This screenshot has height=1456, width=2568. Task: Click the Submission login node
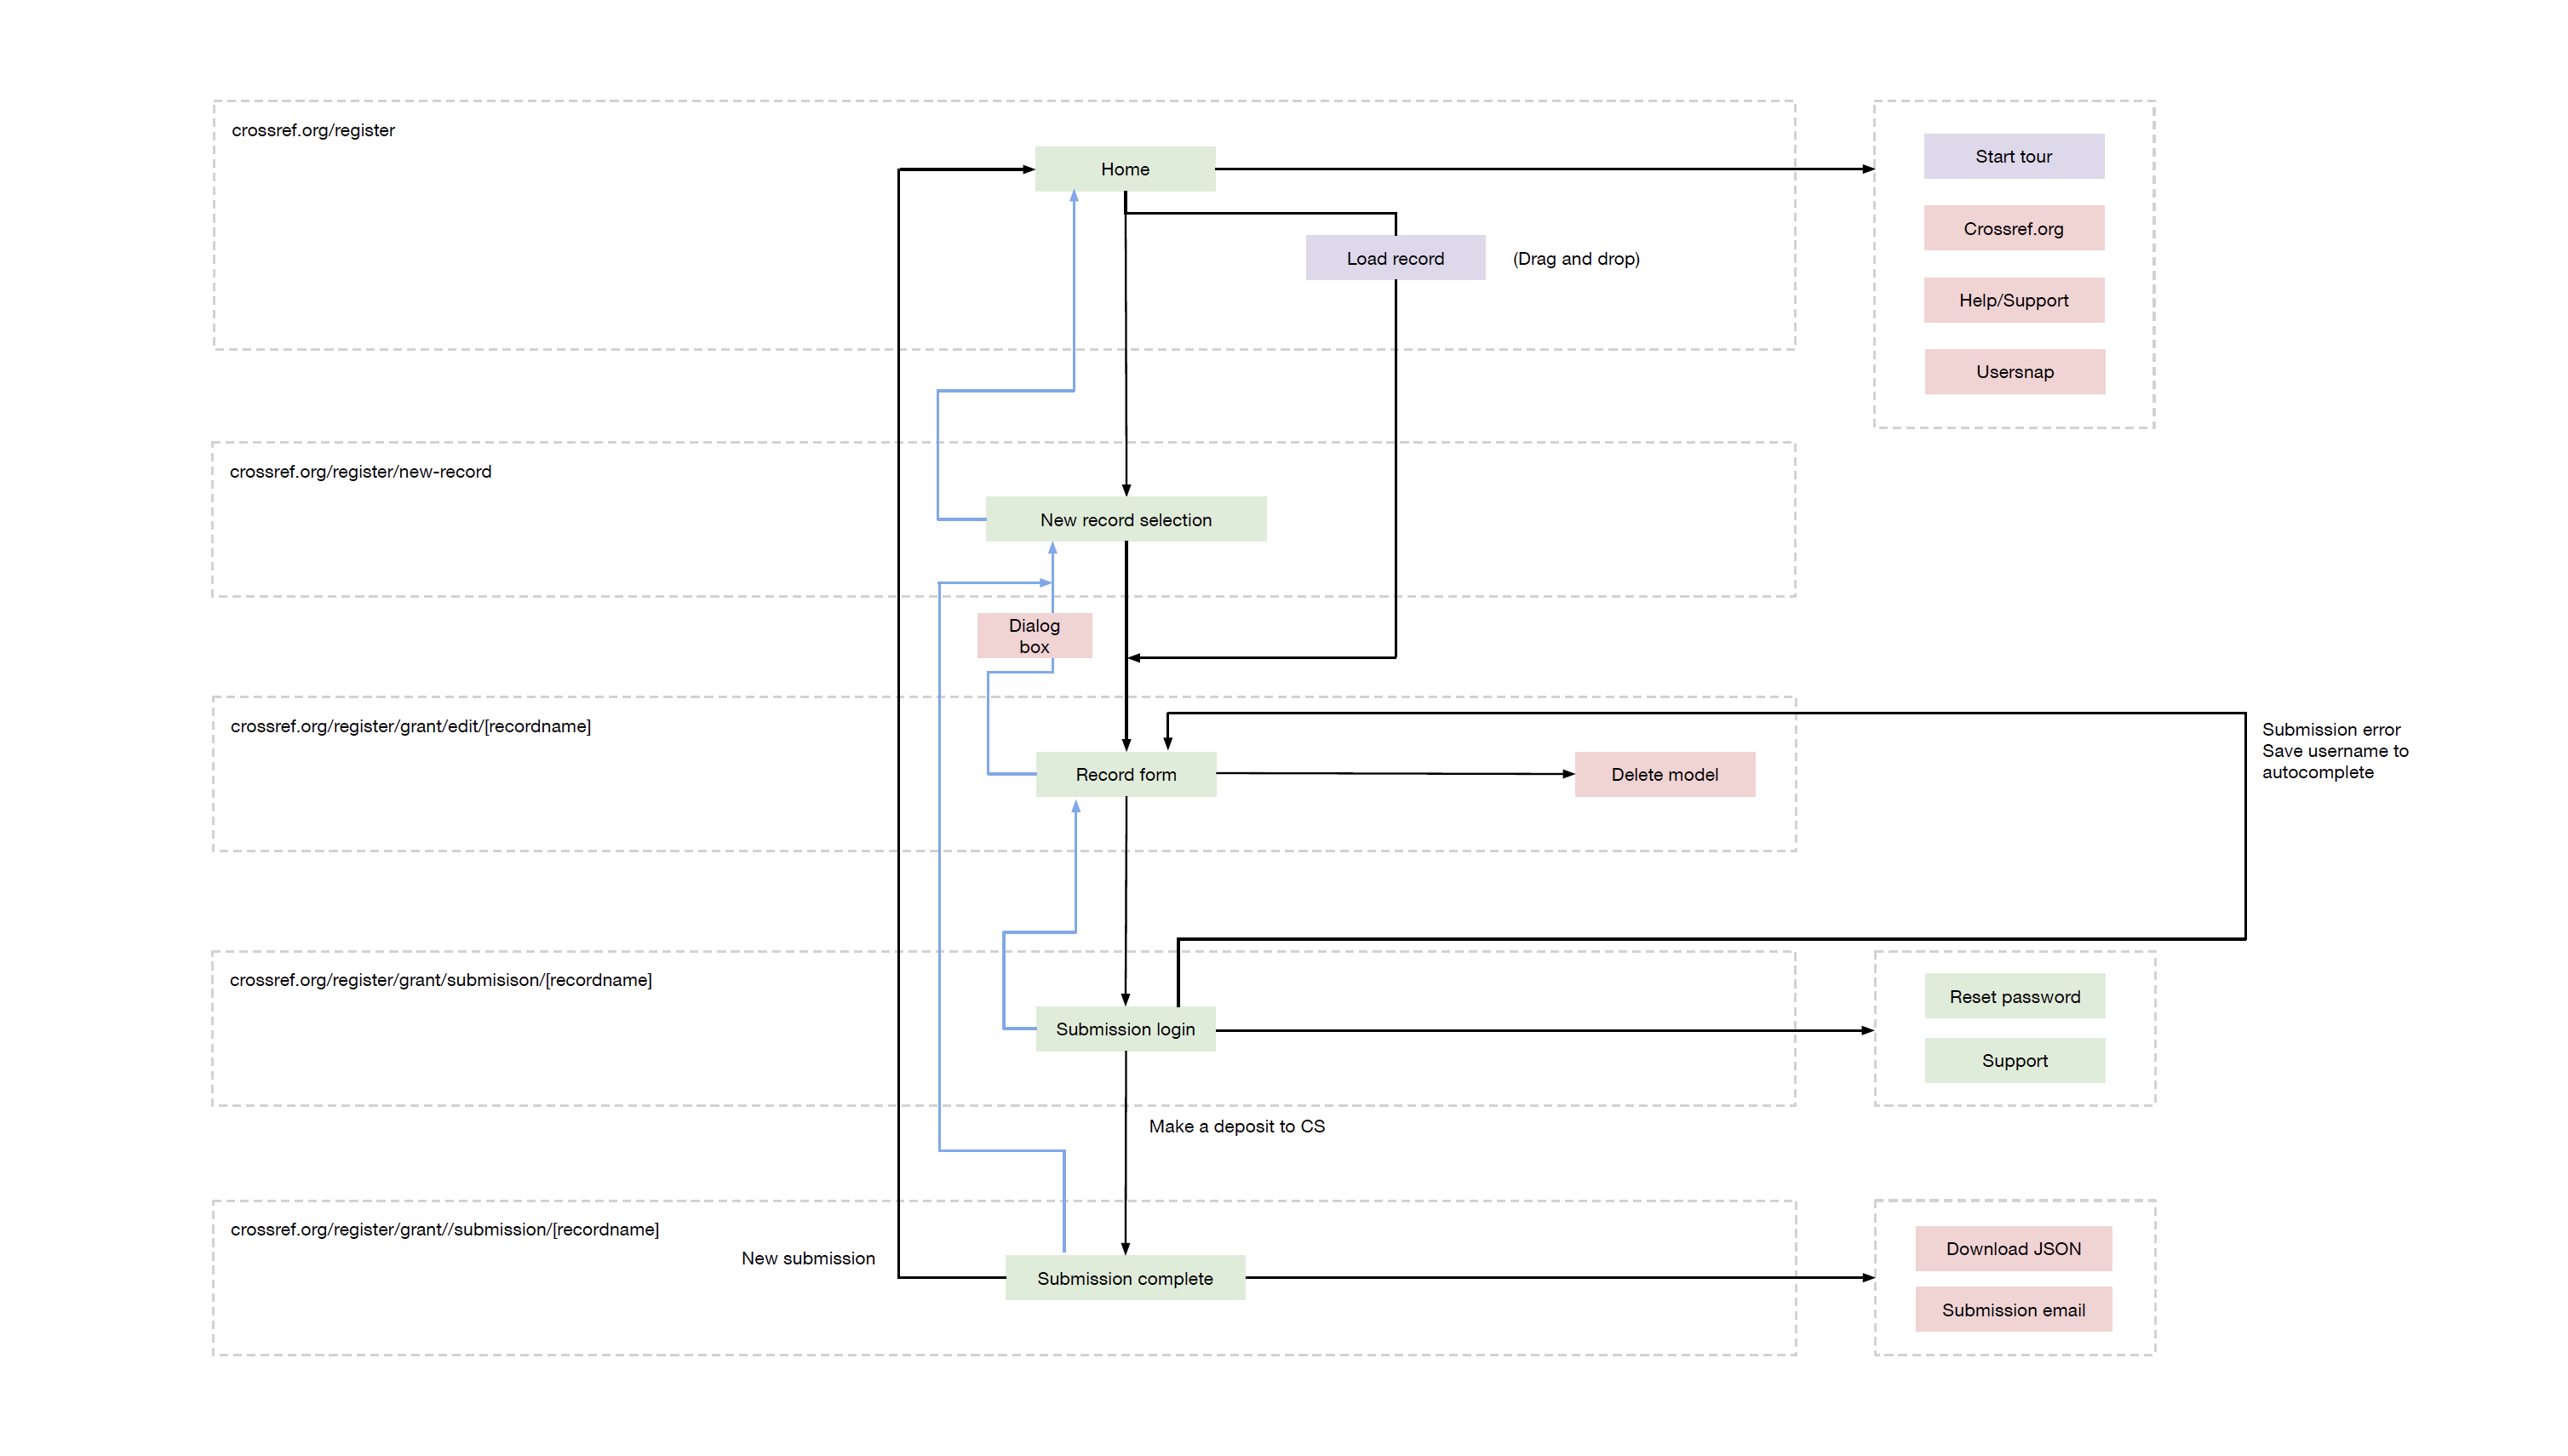[x=1124, y=1029]
